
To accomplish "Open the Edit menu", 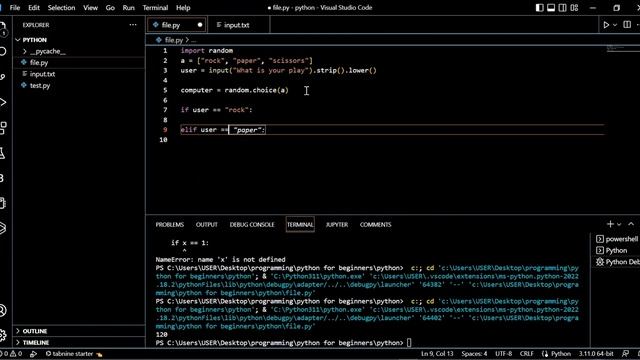I will [x=34, y=8].
